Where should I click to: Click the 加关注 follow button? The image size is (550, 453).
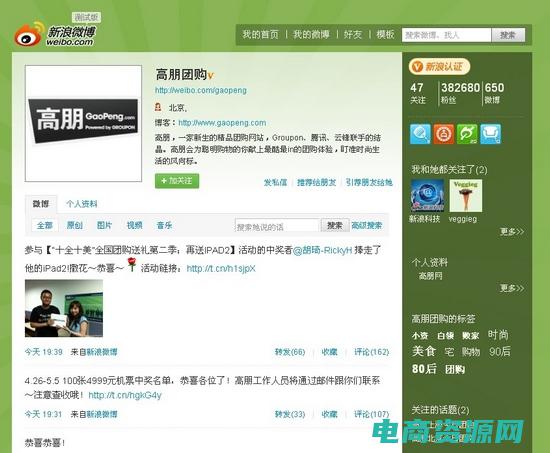click(x=177, y=181)
